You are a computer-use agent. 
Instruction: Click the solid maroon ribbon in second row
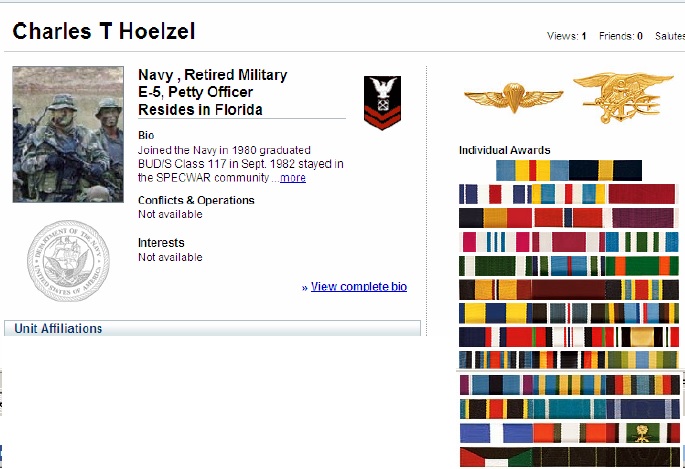click(641, 194)
